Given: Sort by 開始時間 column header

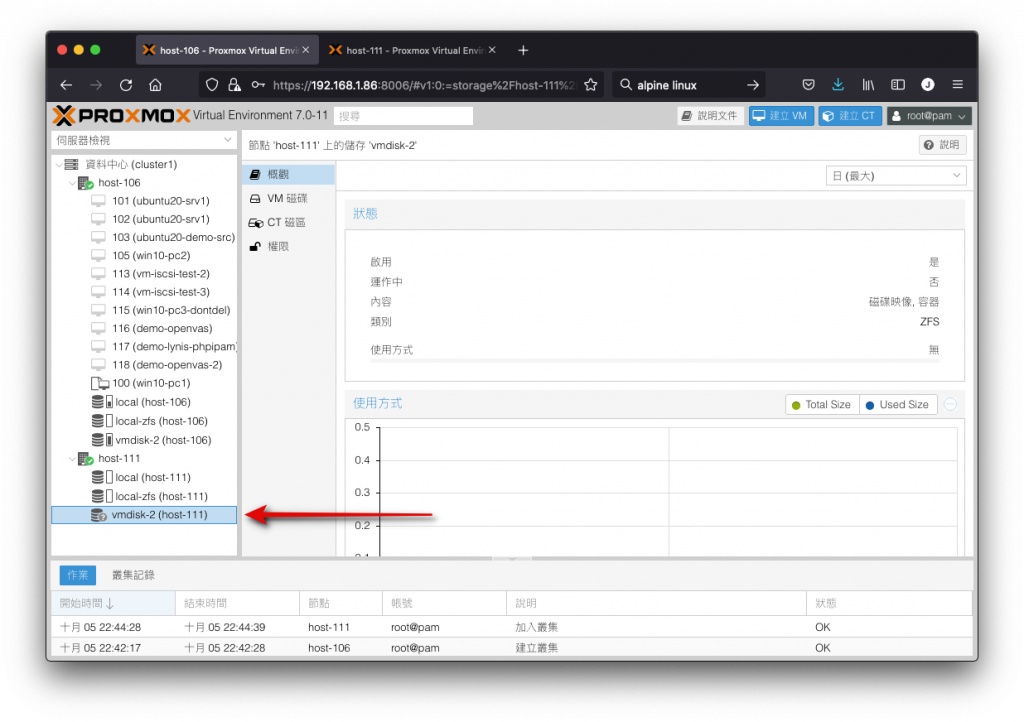Looking at the screenshot, I should (x=113, y=604).
